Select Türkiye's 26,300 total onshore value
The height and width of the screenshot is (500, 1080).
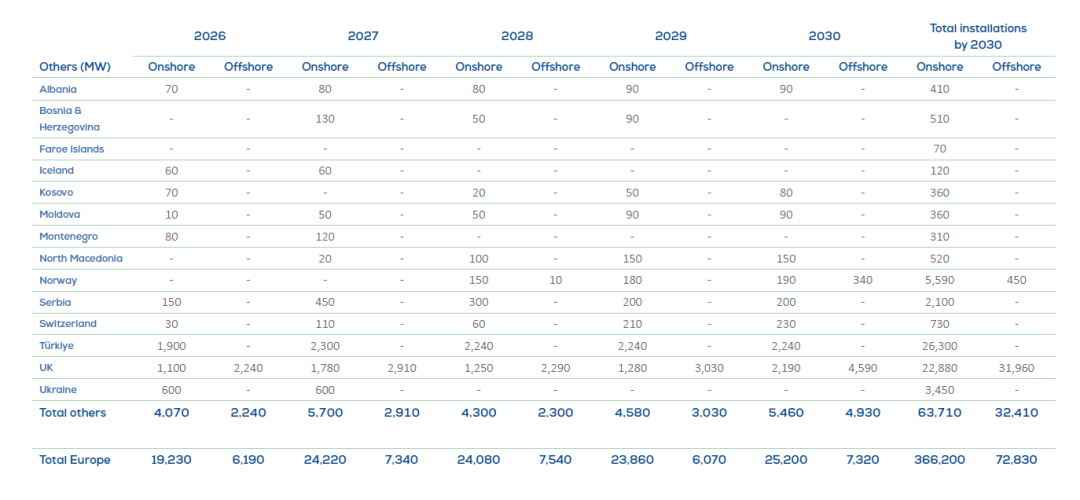[x=940, y=345]
